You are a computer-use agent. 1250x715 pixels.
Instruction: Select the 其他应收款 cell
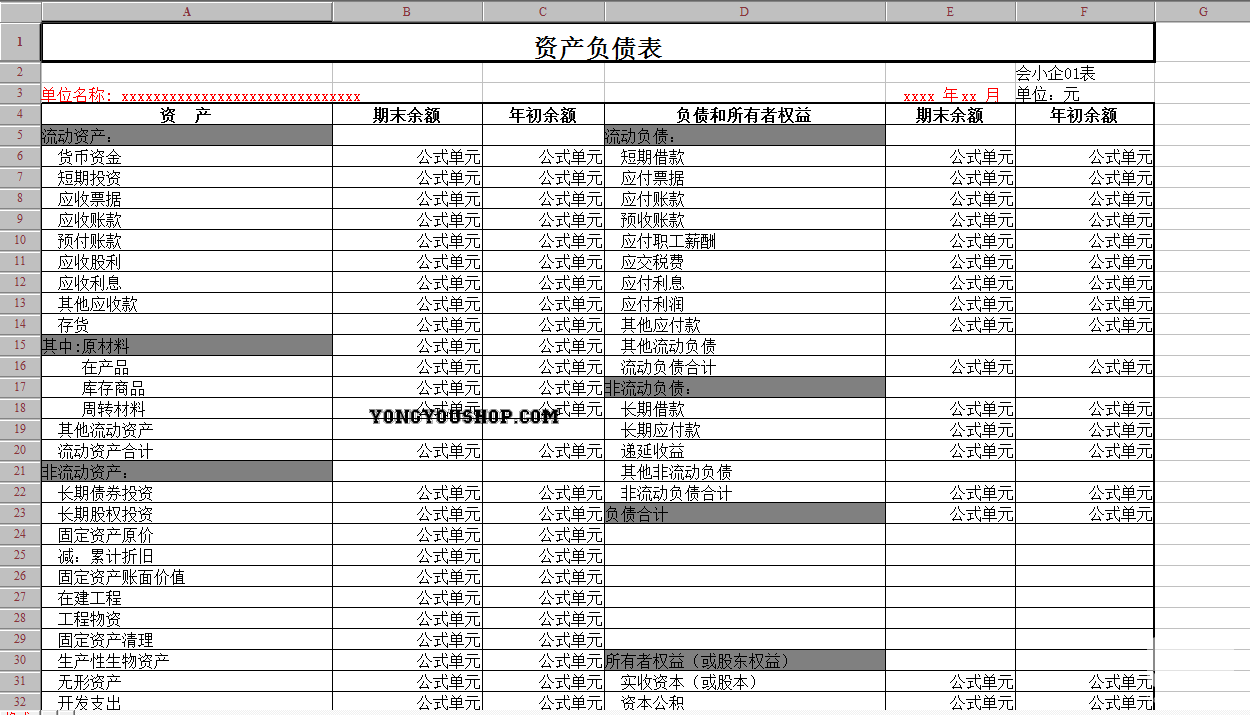coord(186,303)
